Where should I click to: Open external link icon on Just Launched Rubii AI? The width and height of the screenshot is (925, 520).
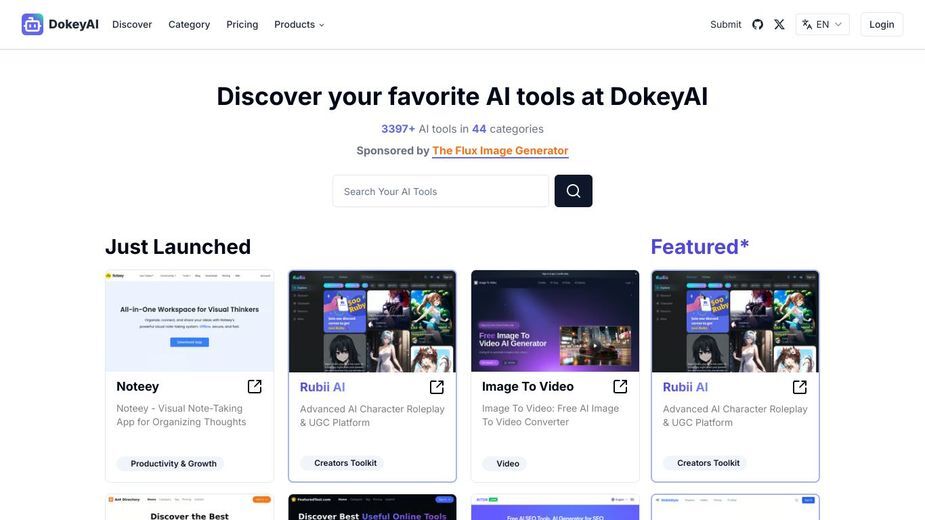coord(437,387)
